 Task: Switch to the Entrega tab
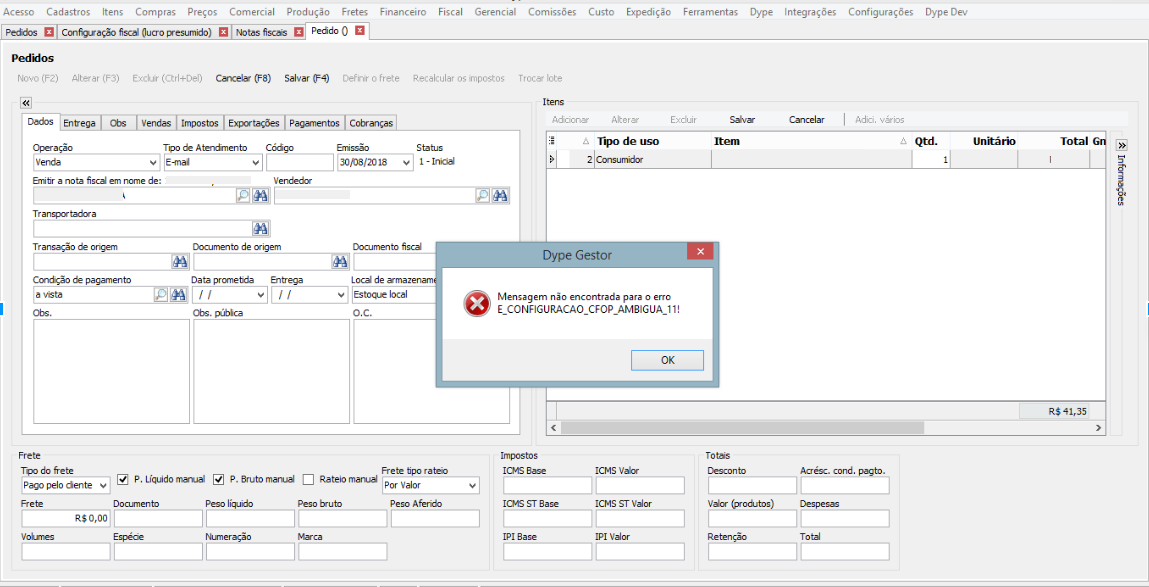pos(79,123)
